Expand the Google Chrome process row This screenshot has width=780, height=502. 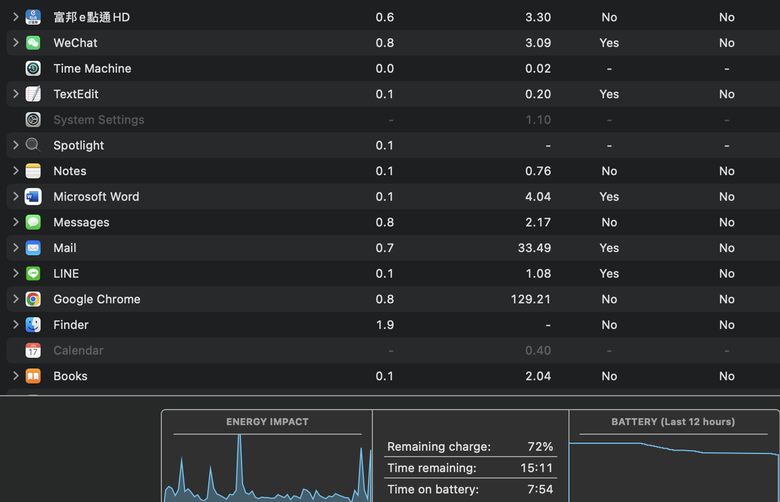coord(15,299)
